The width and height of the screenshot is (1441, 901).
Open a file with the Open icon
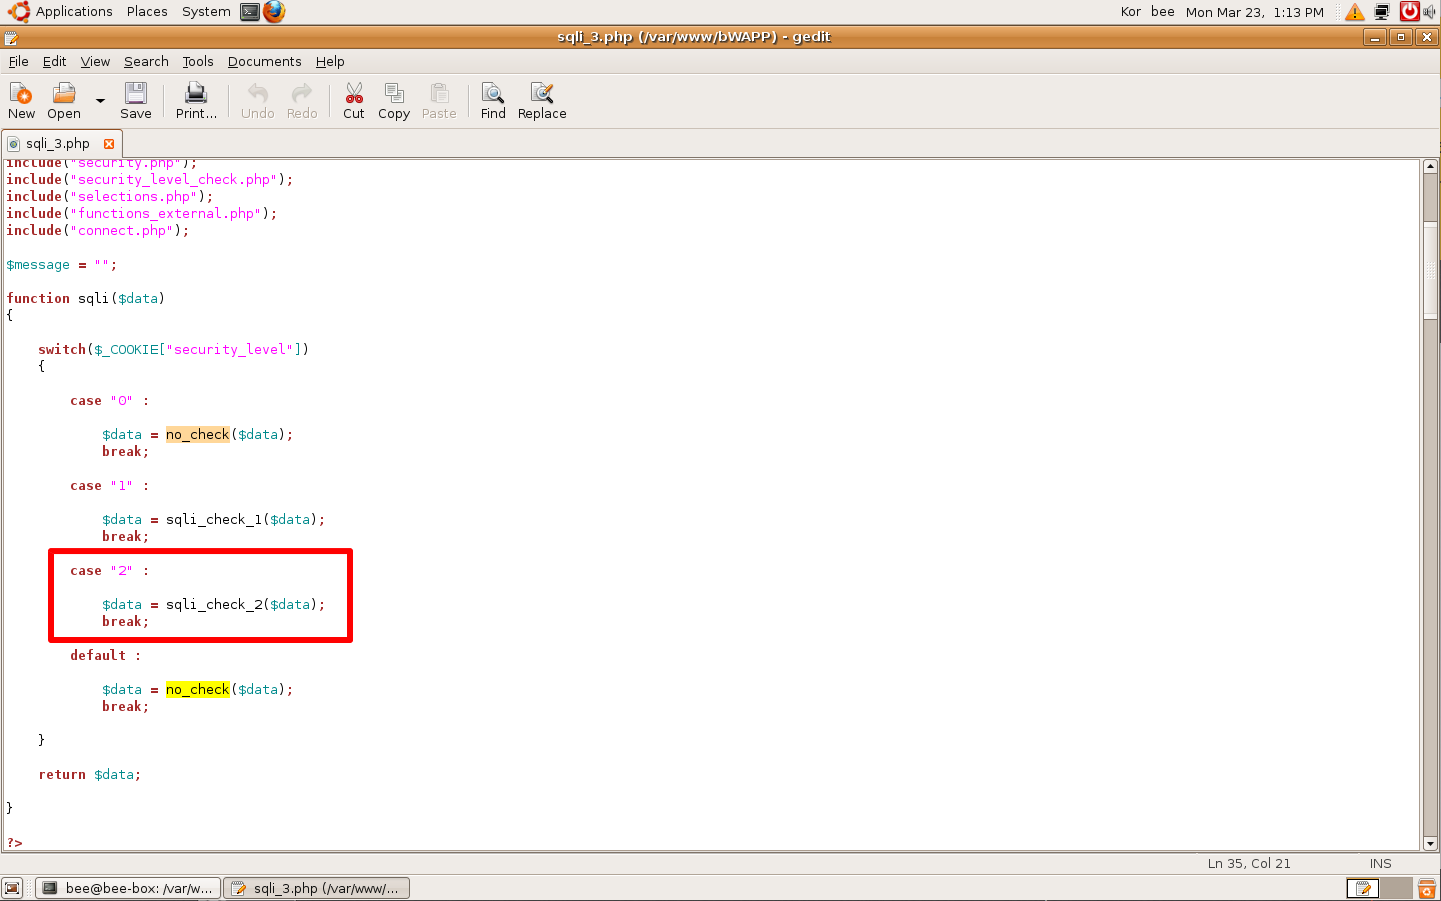tap(64, 101)
